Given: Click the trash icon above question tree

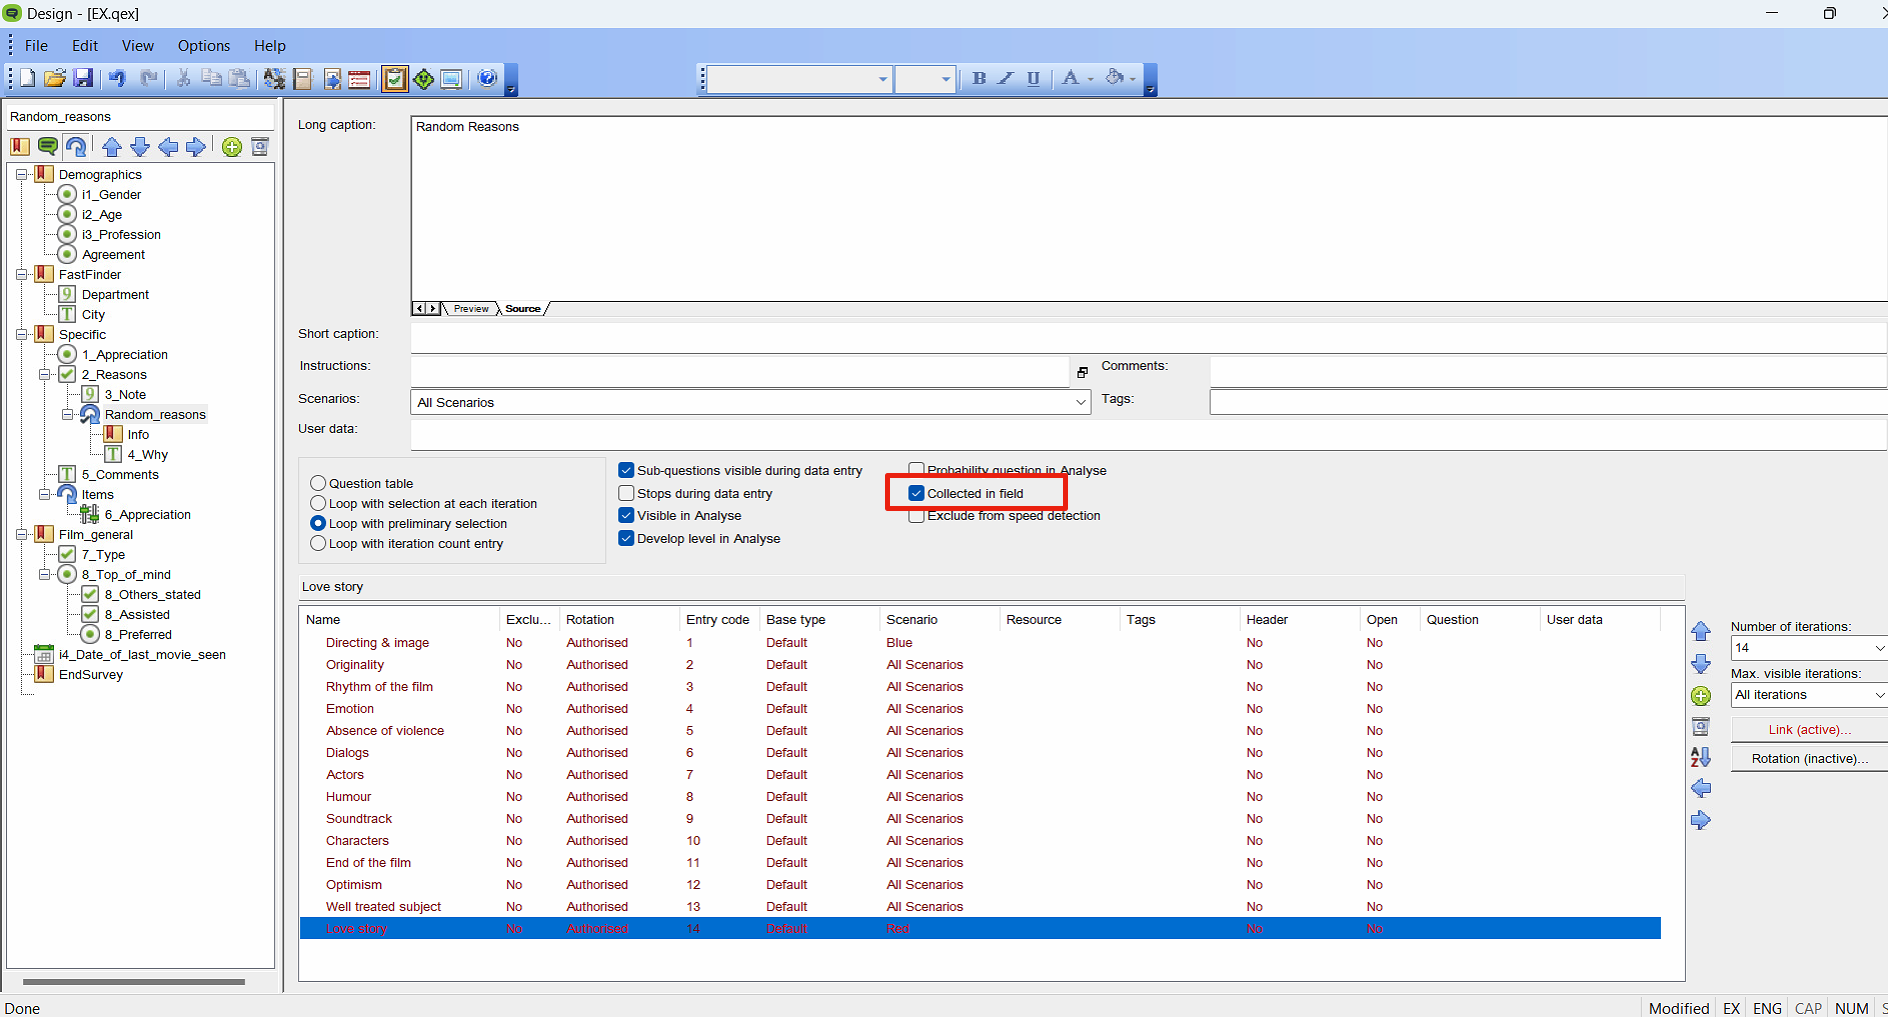Looking at the screenshot, I should click(x=260, y=147).
